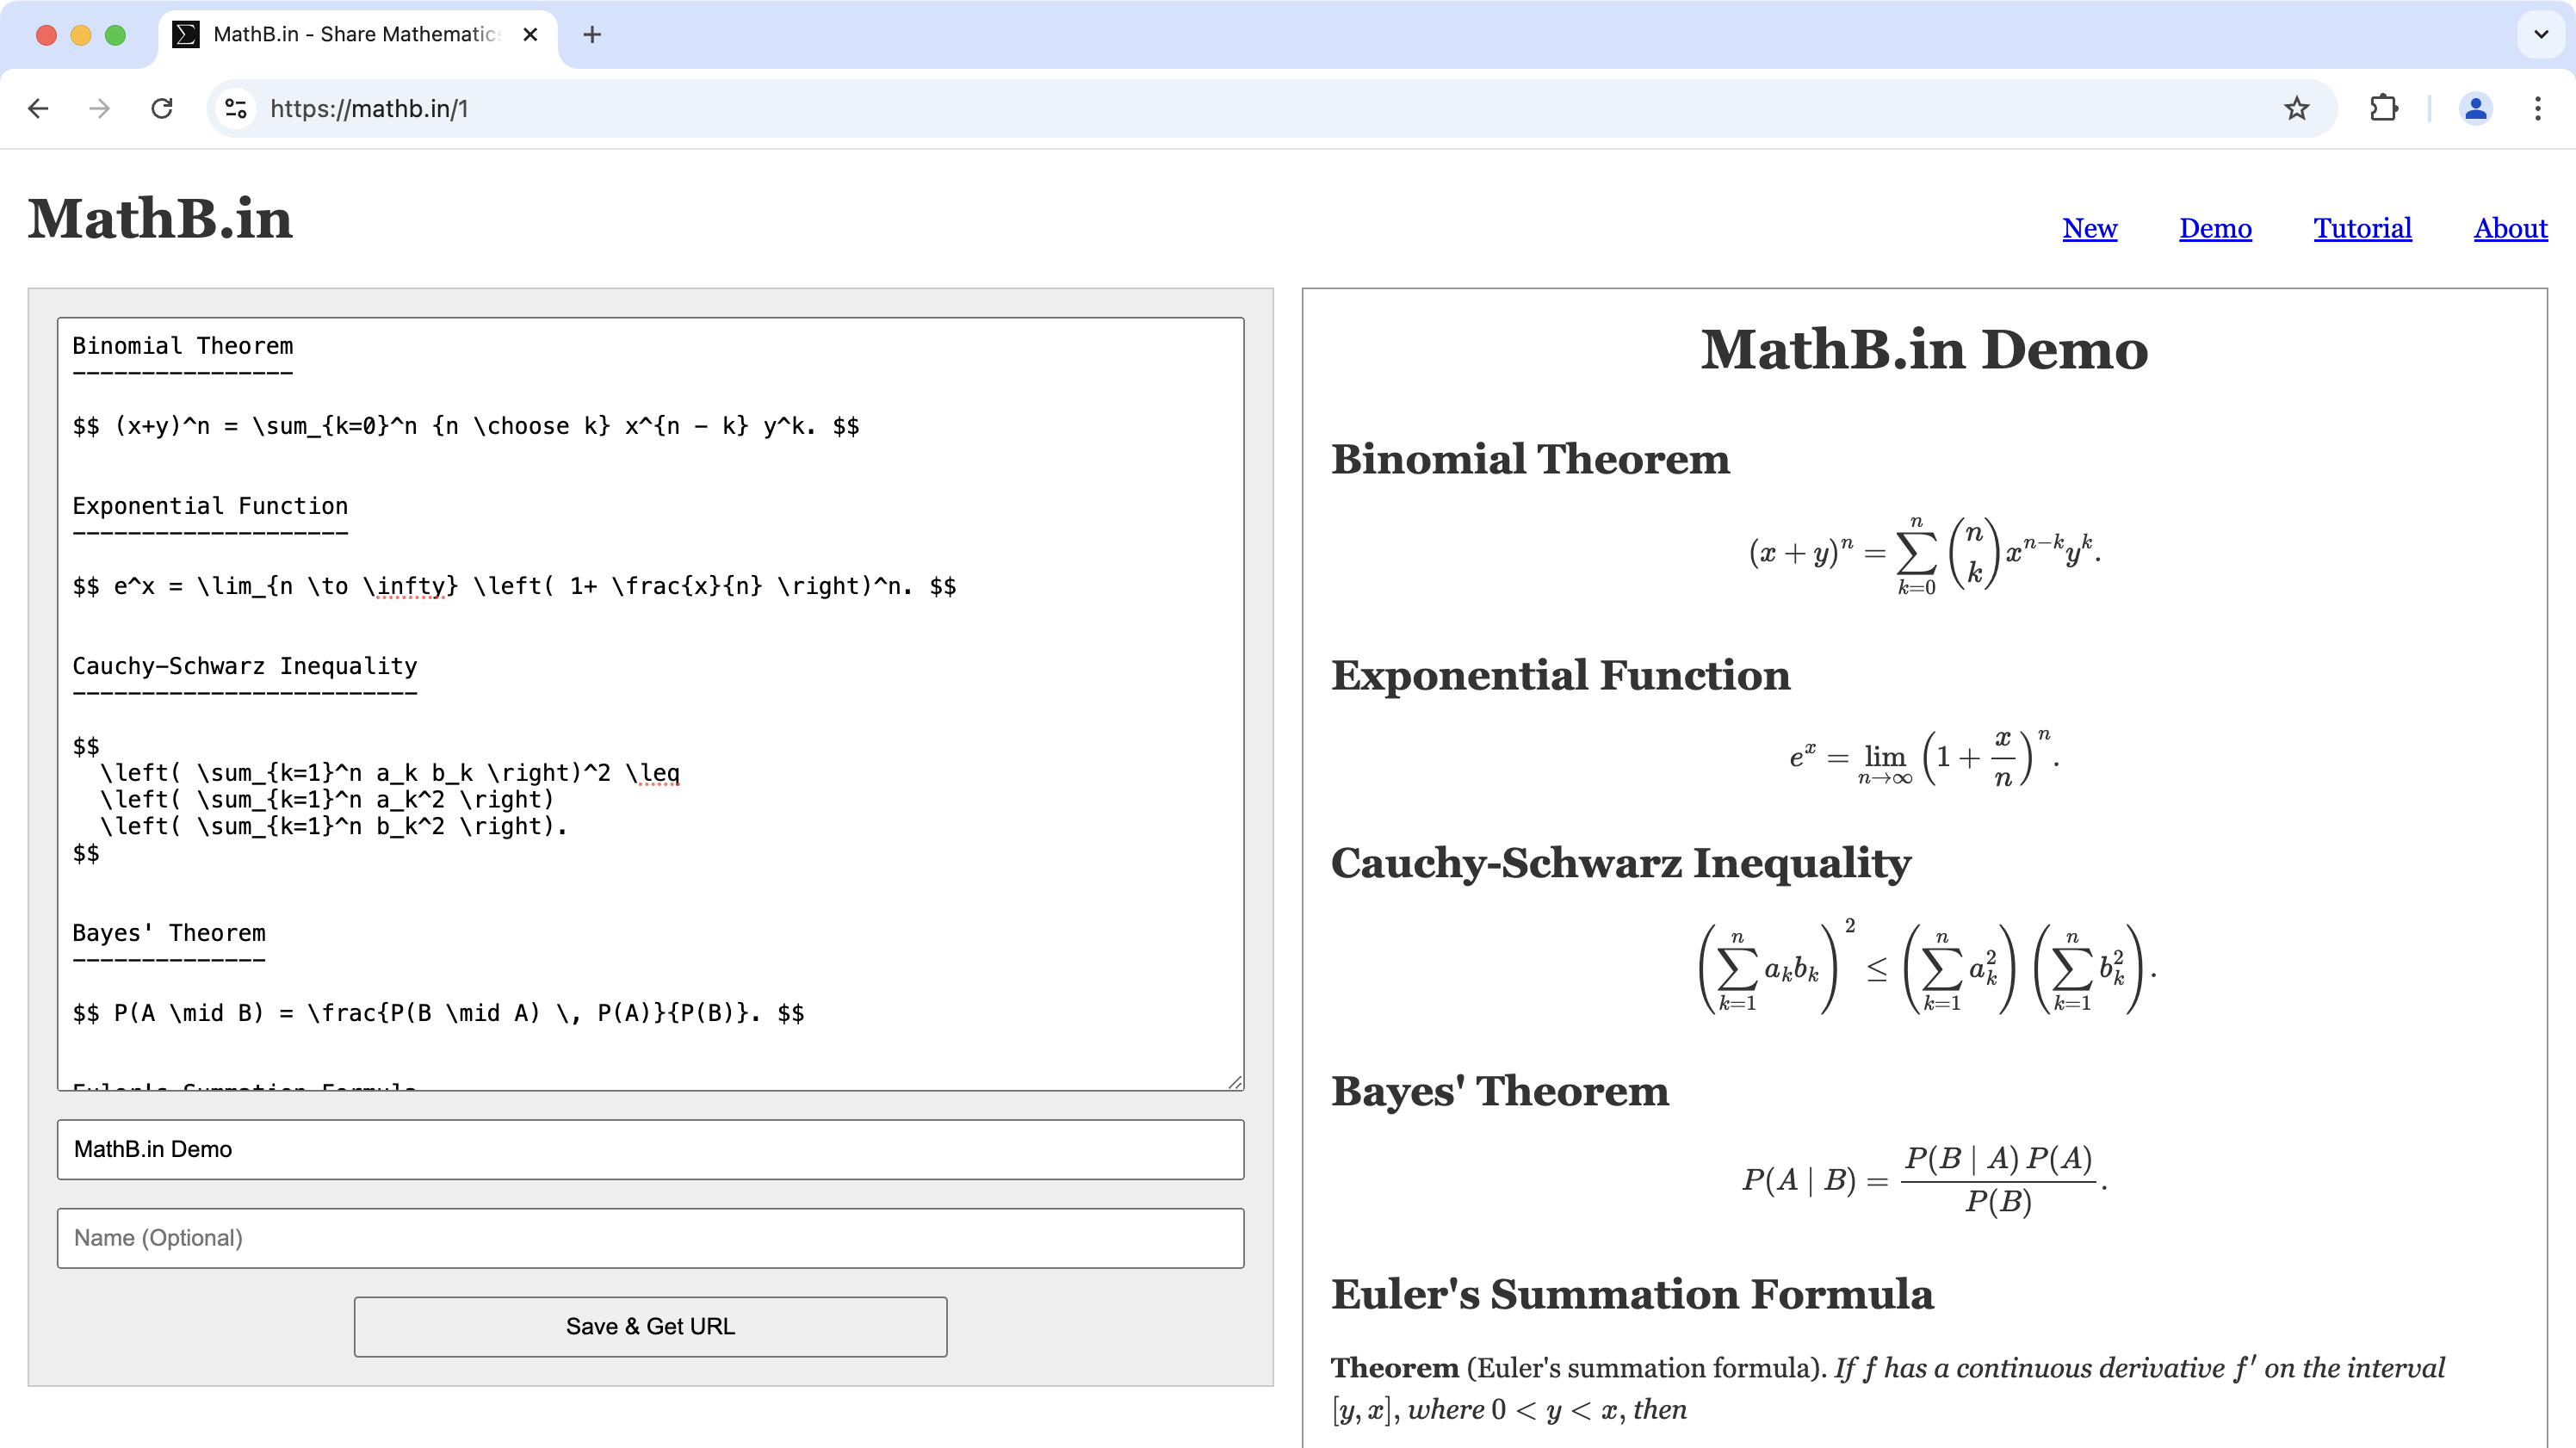Close the MathB.in tab
The width and height of the screenshot is (2576, 1448).
tap(531, 35)
